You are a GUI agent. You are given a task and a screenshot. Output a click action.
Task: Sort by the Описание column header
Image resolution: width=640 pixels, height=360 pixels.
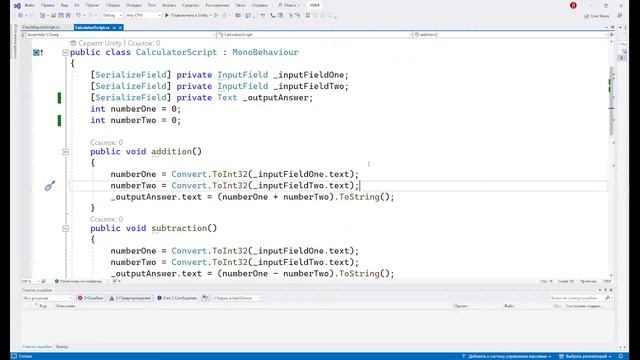pos(65,306)
